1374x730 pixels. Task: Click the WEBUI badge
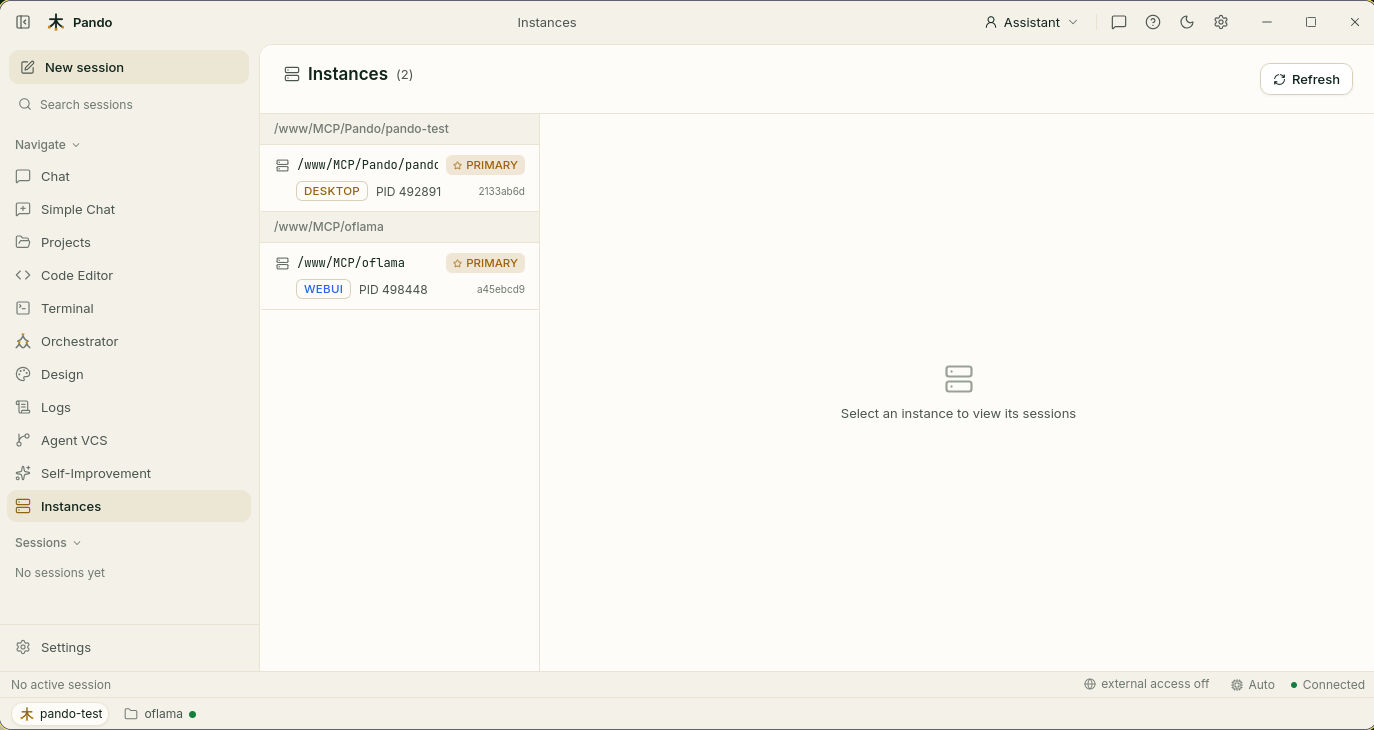[x=323, y=289]
